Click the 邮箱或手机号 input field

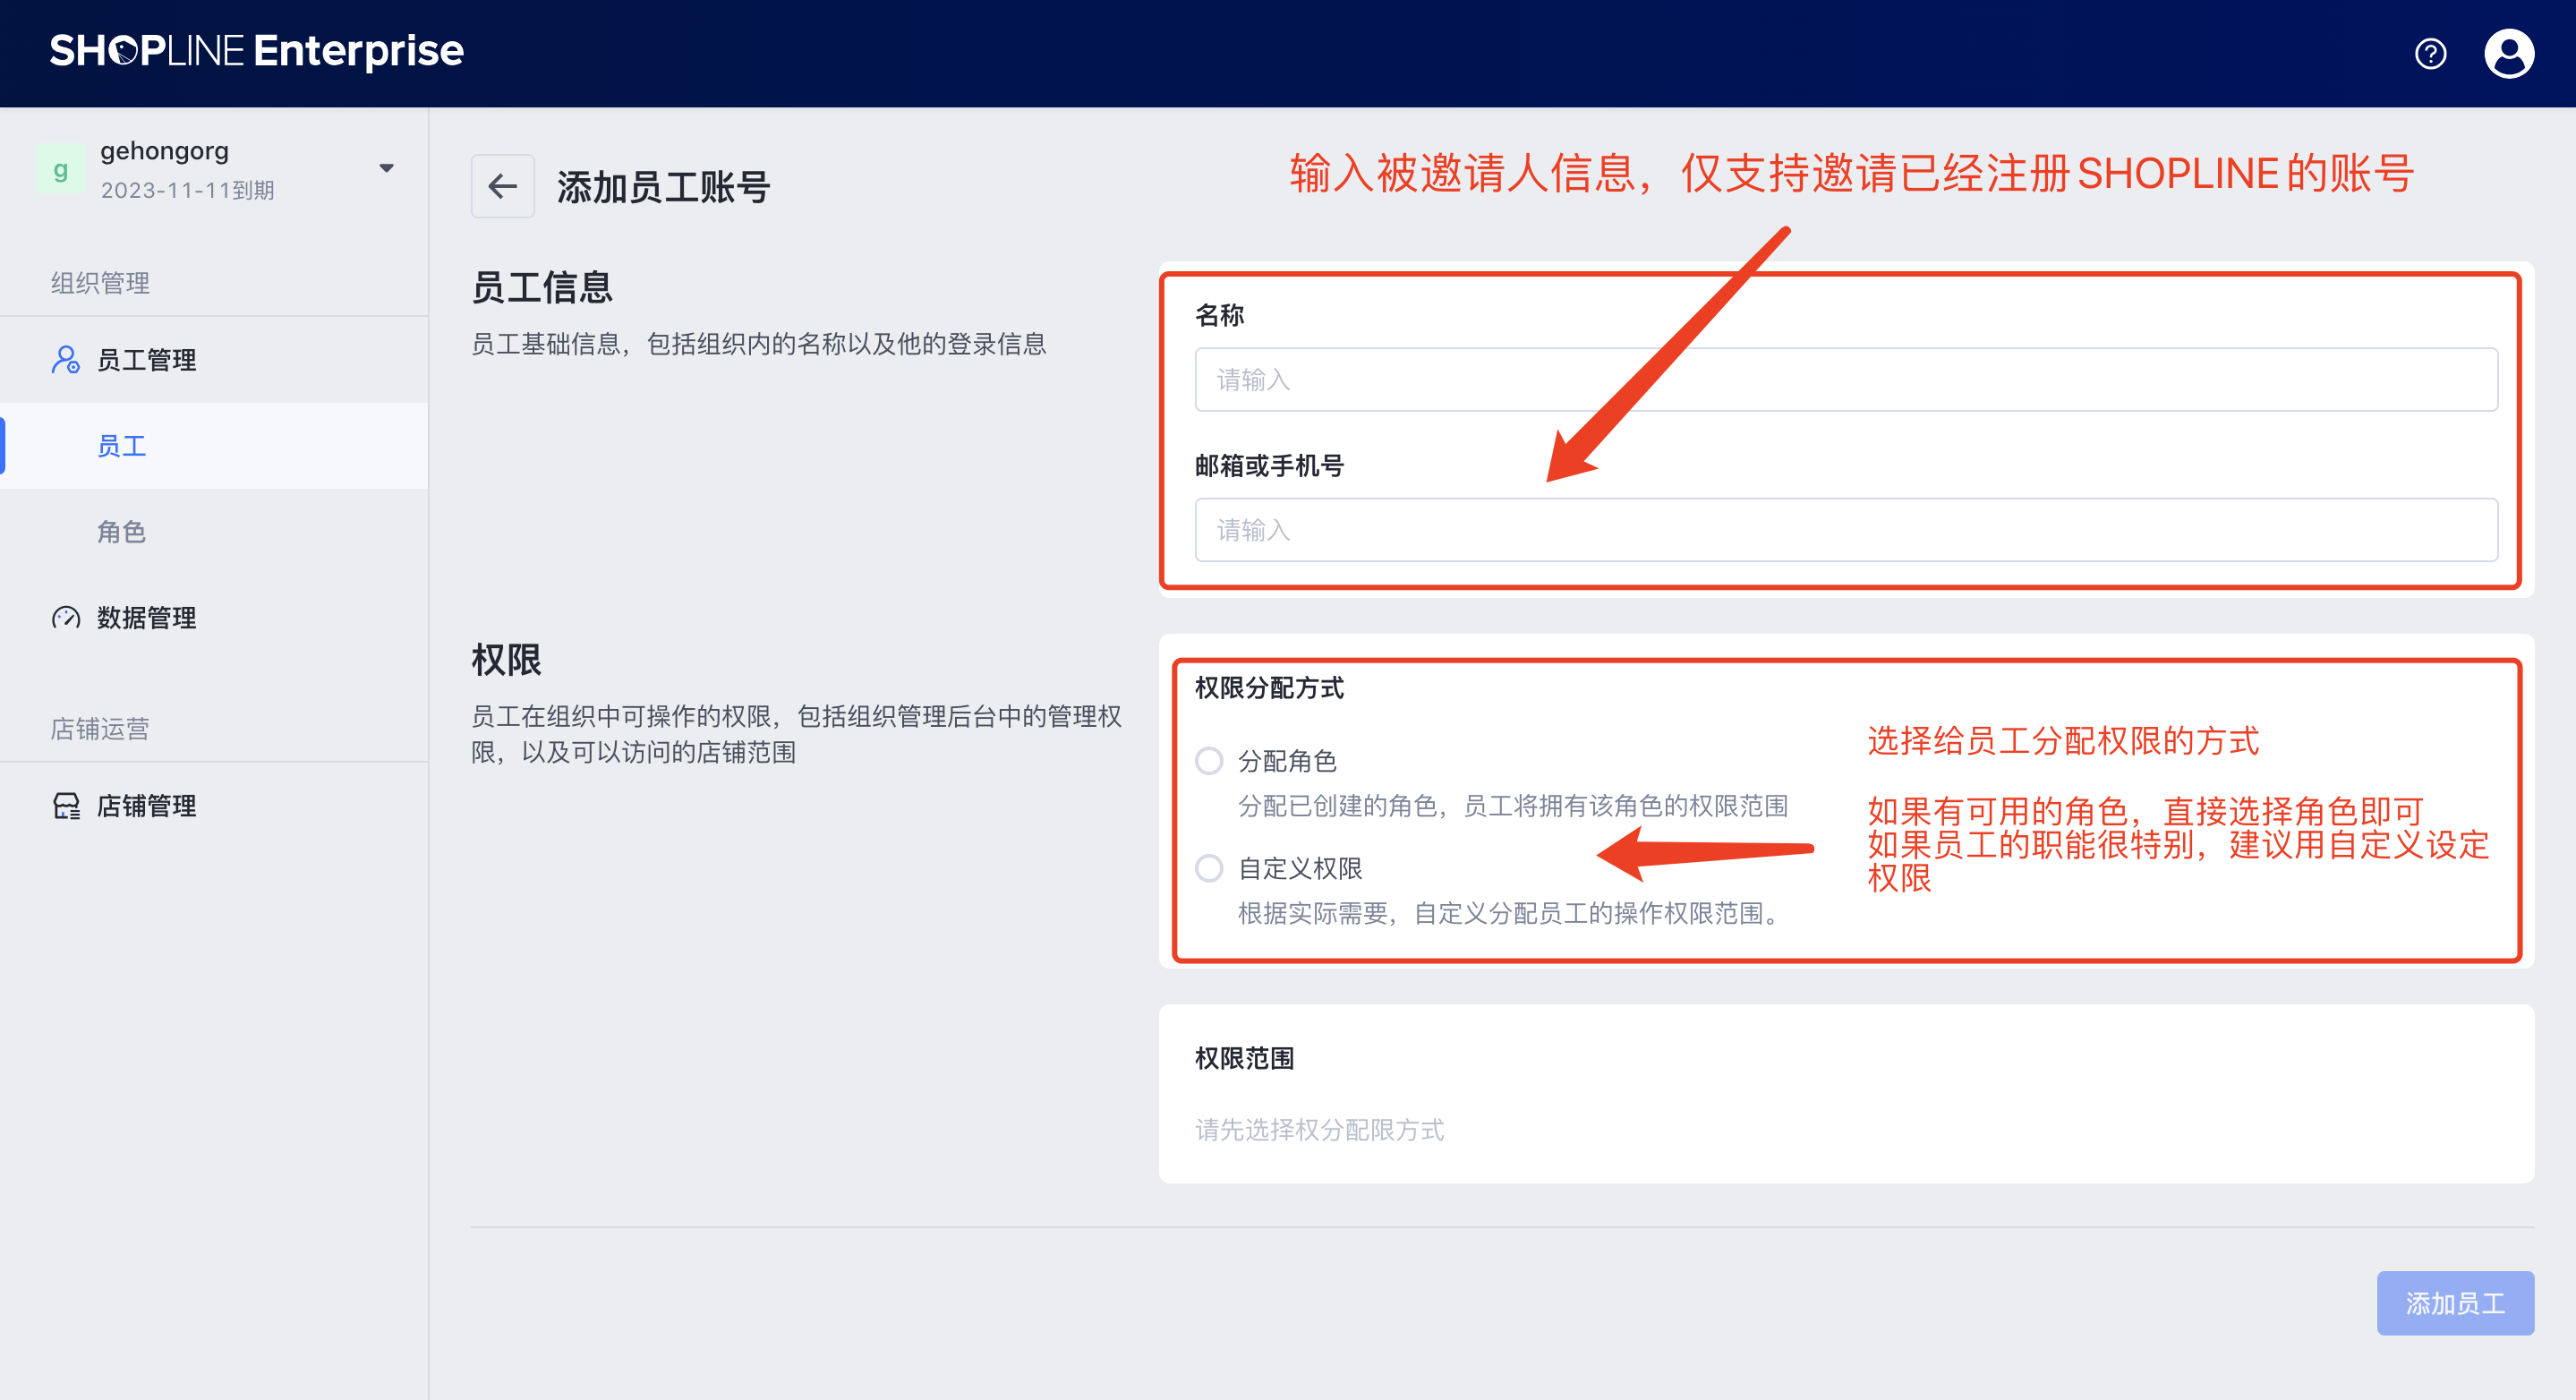point(1845,530)
